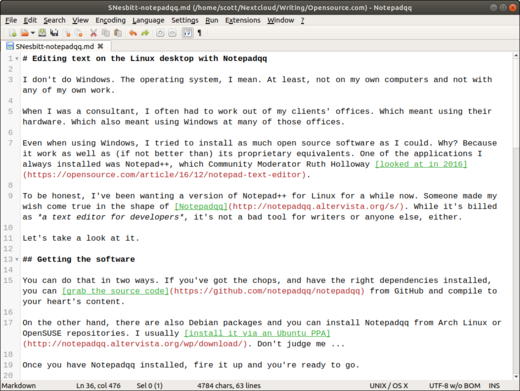The width and height of the screenshot is (520, 391).
Task: Open the Window menu
Action: (x=281, y=20)
